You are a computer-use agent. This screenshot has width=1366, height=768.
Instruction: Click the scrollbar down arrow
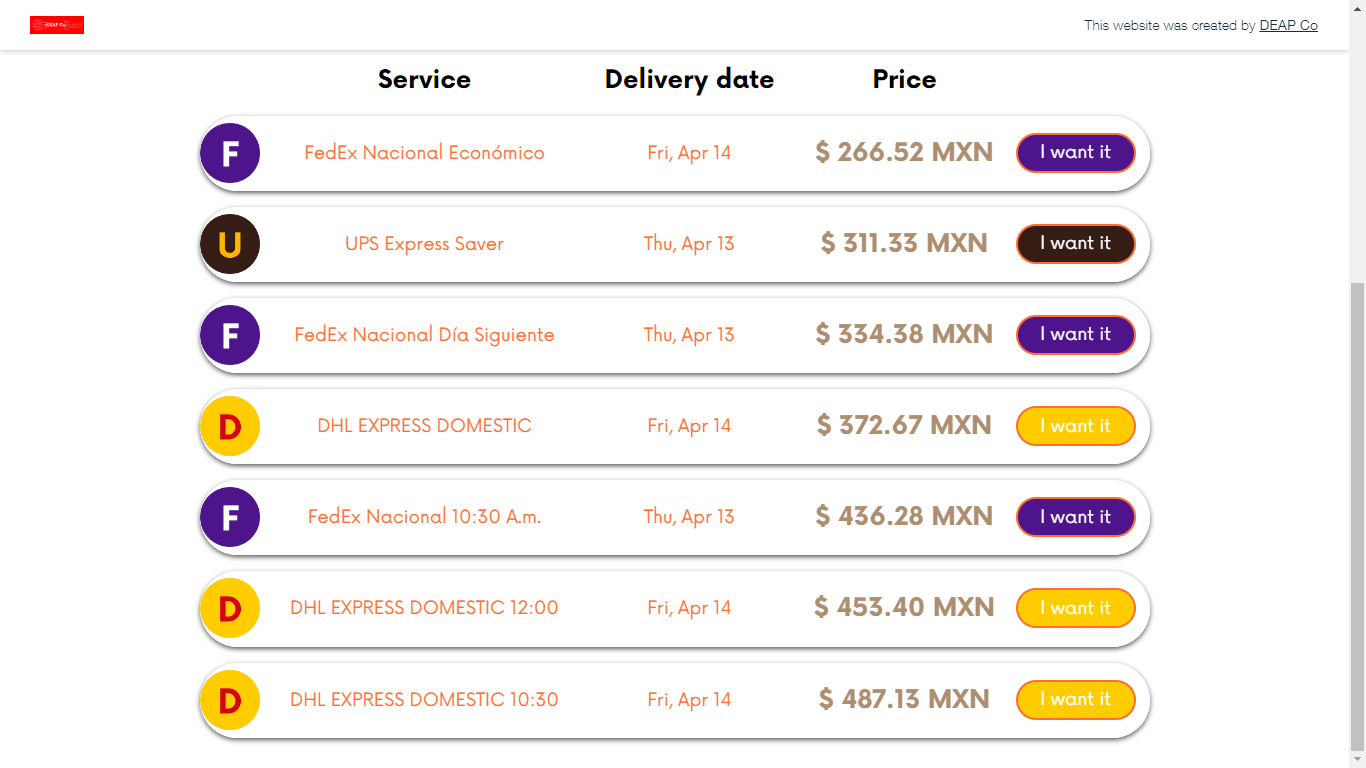tap(1358, 760)
